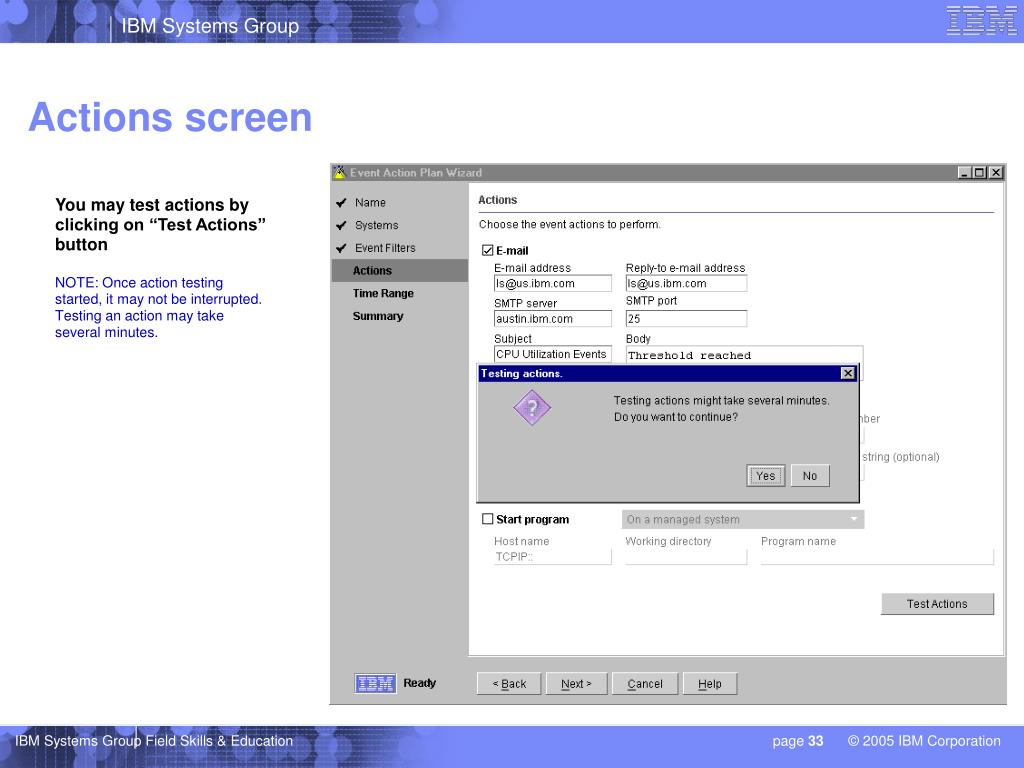Click No in Testing actions dialog
The image size is (1024, 768).
point(810,476)
